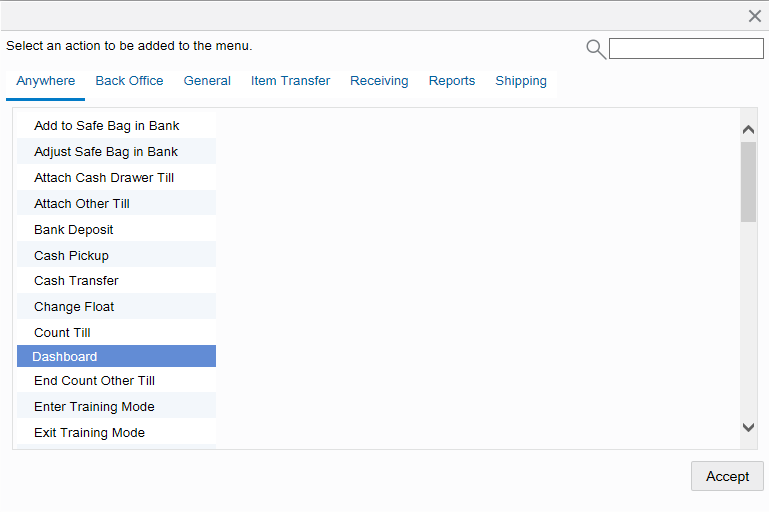Open the Back Office tab
The image size is (769, 512).
click(x=129, y=81)
